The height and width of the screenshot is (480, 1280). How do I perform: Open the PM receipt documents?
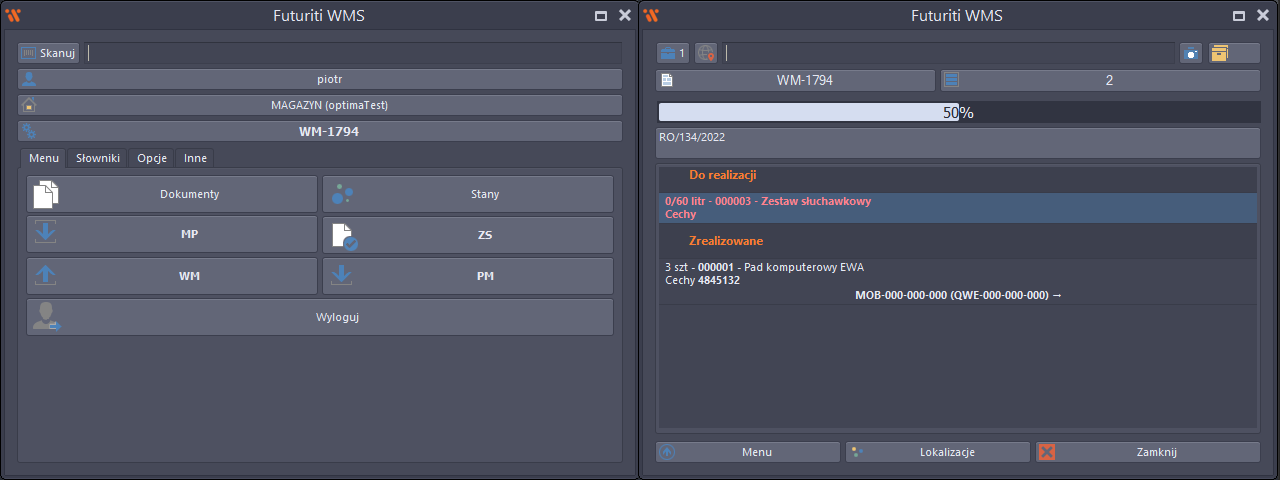pyautogui.click(x=467, y=276)
